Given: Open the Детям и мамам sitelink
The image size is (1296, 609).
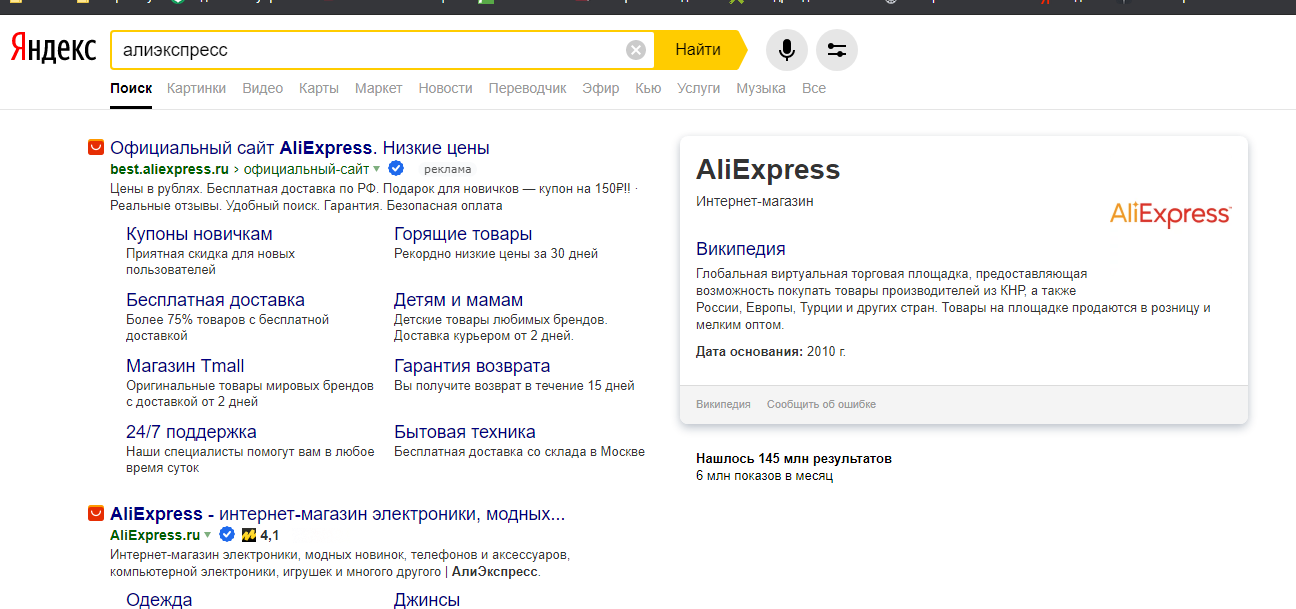Looking at the screenshot, I should click(458, 300).
